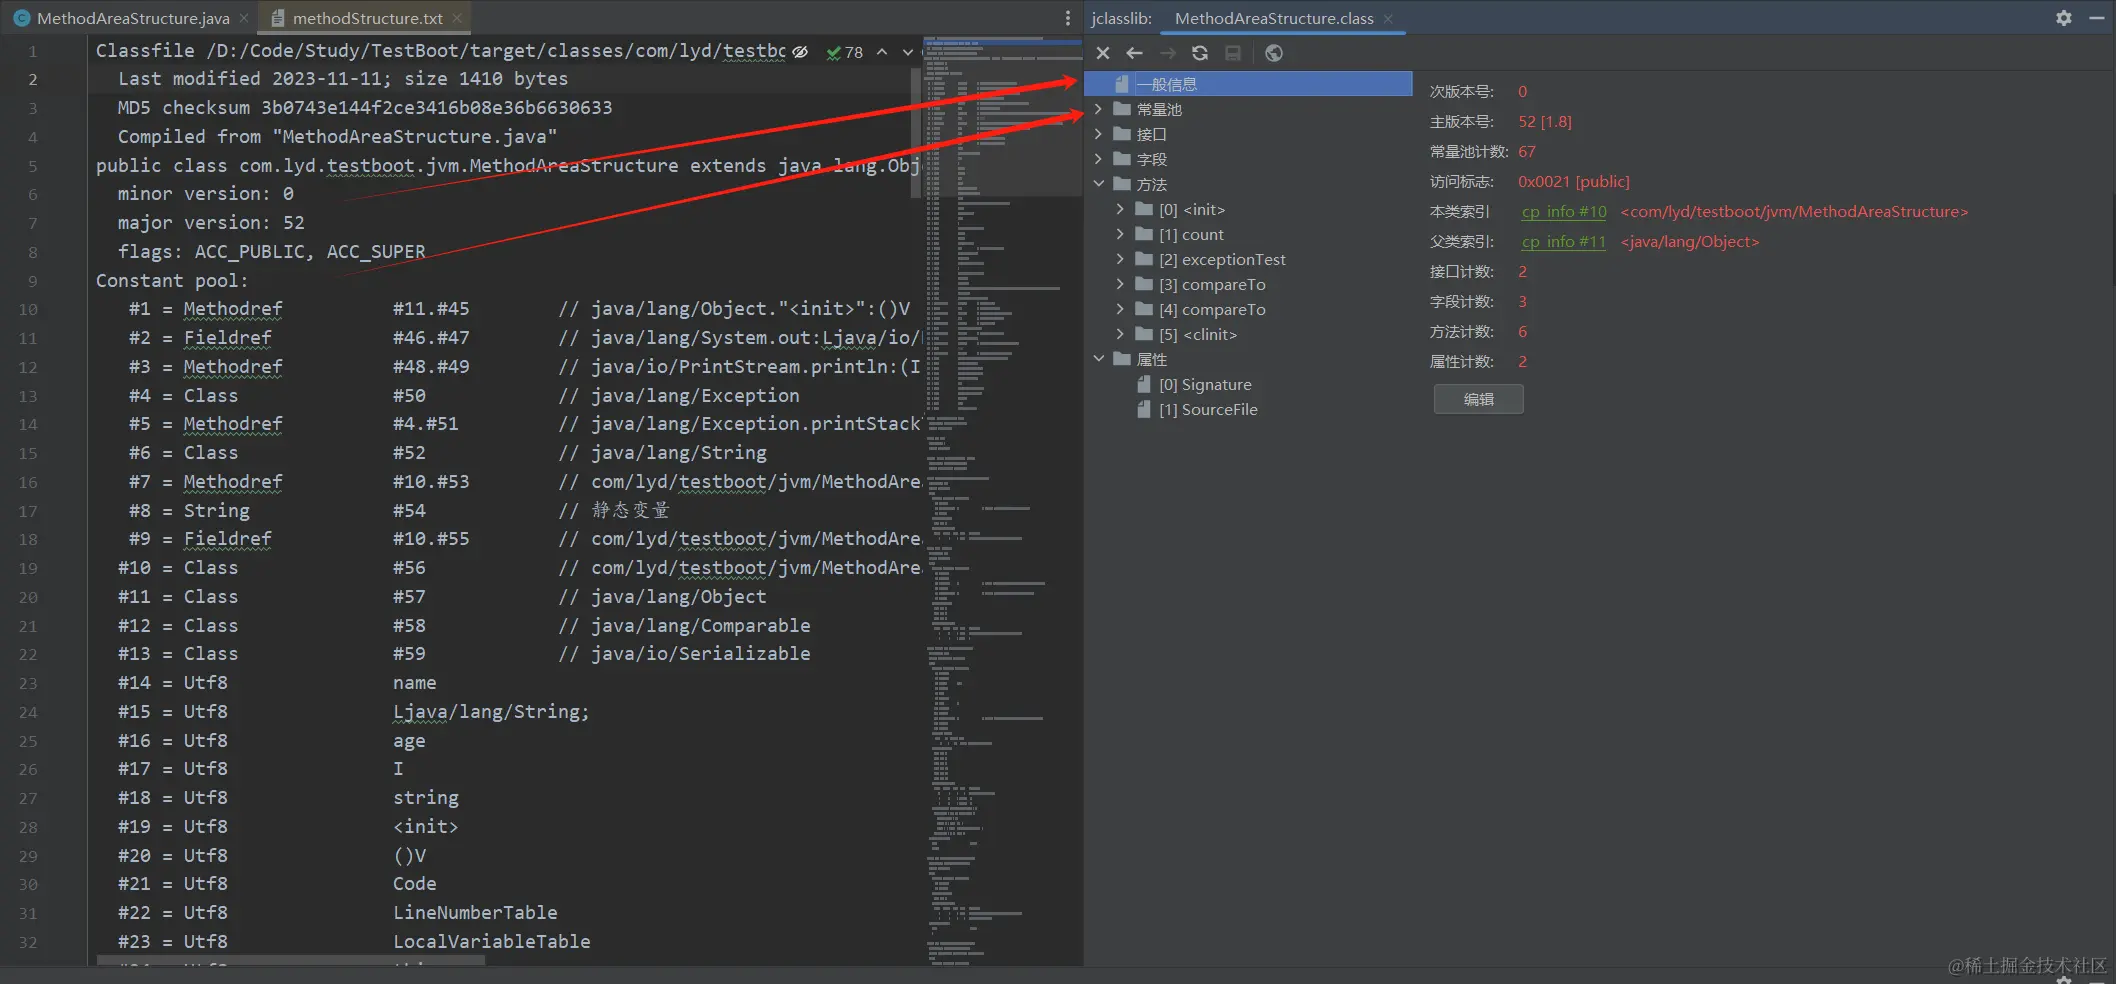The image size is (2116, 984).
Task: Click the folder icon next to 常量池
Action: (x=1122, y=109)
